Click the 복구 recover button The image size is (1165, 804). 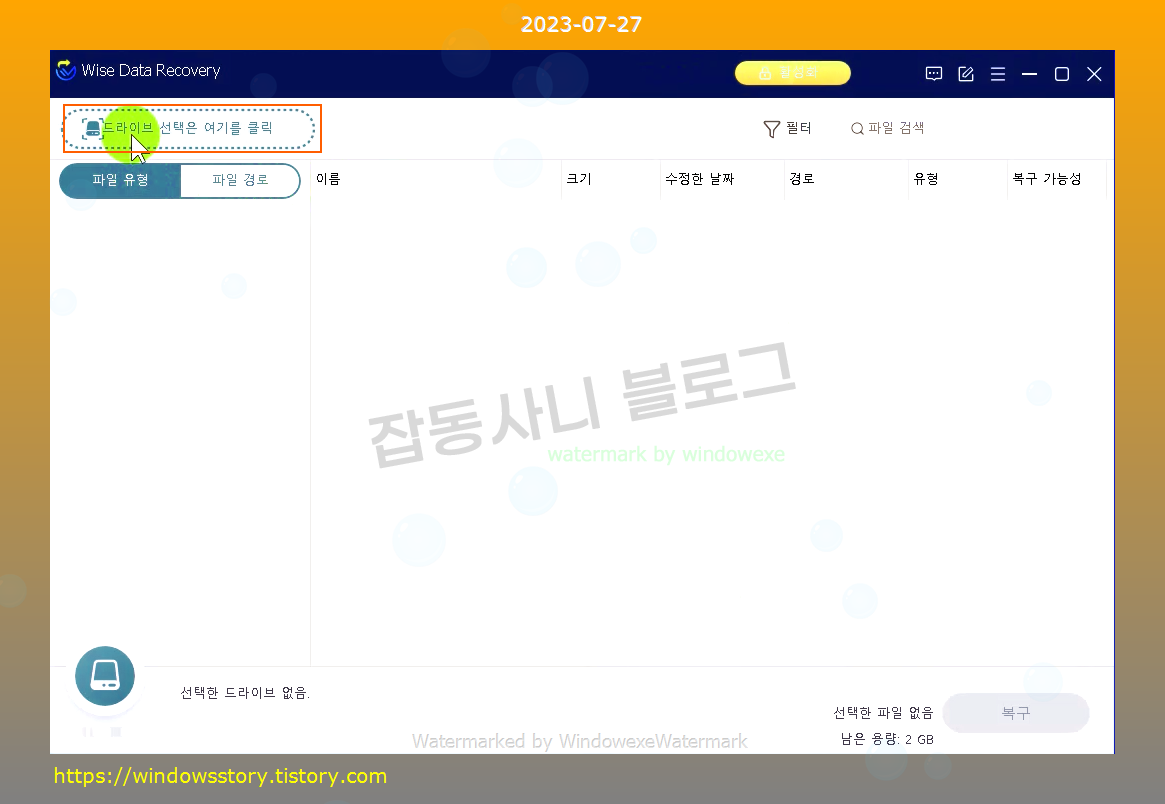pyautogui.click(x=1016, y=713)
